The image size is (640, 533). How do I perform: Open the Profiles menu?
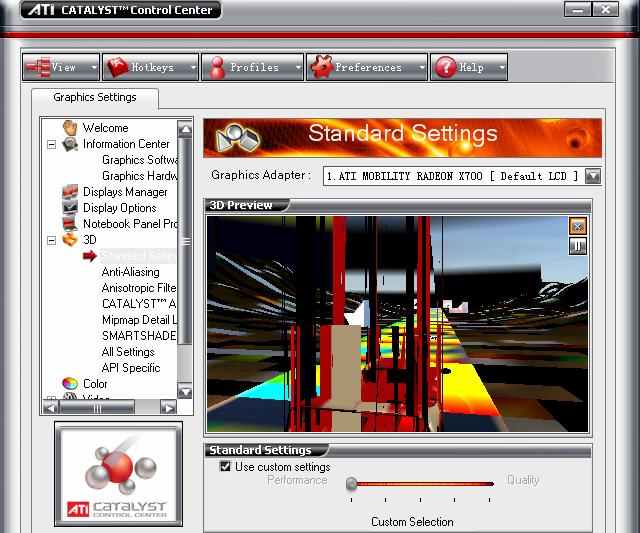[x=253, y=67]
